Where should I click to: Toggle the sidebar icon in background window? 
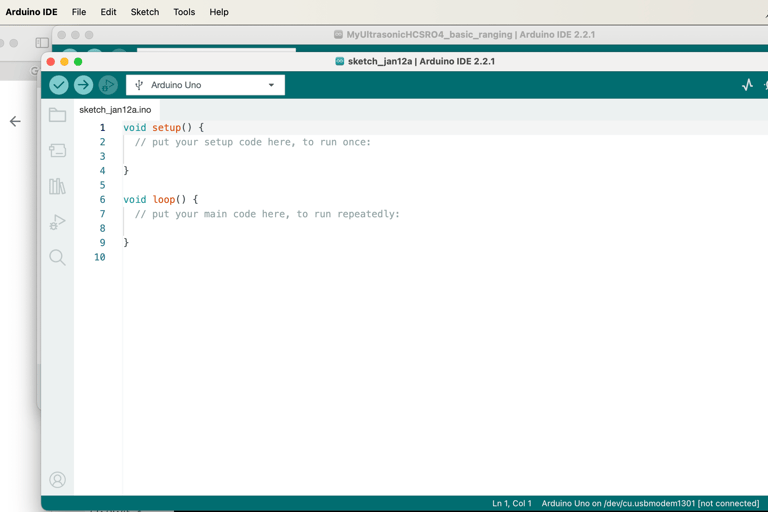(42, 43)
